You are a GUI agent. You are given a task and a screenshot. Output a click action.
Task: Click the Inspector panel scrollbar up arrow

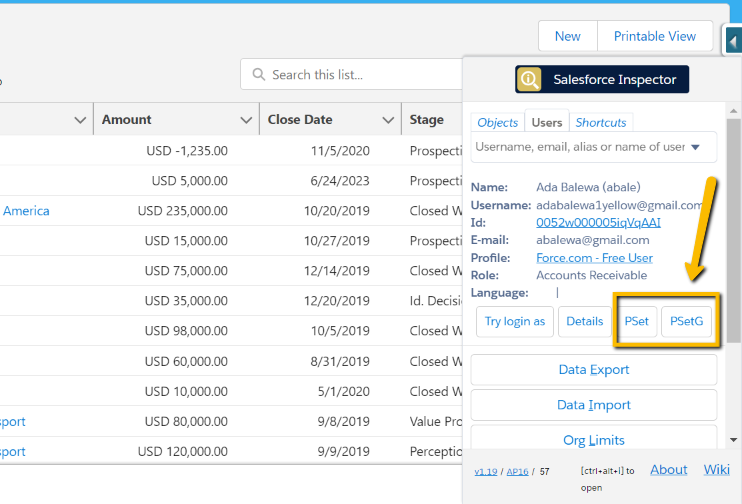pos(733,111)
